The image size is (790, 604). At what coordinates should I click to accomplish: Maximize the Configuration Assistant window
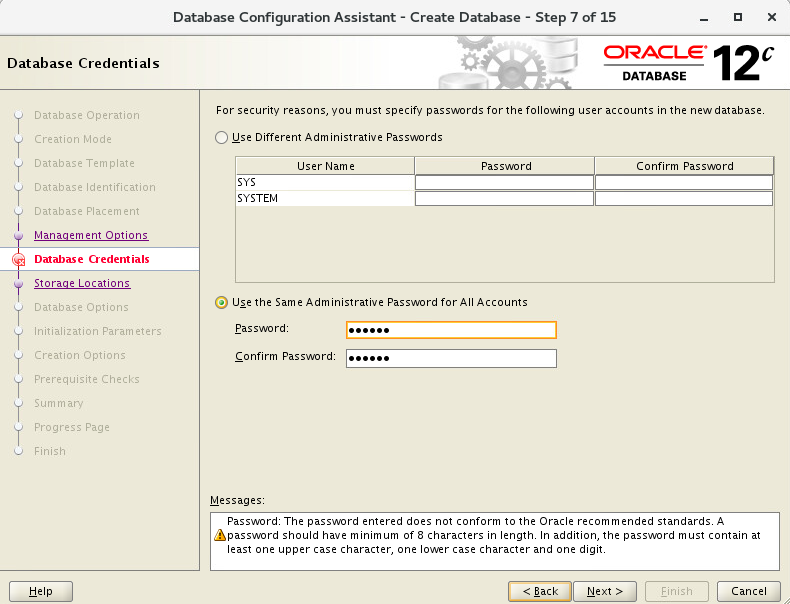tap(738, 17)
